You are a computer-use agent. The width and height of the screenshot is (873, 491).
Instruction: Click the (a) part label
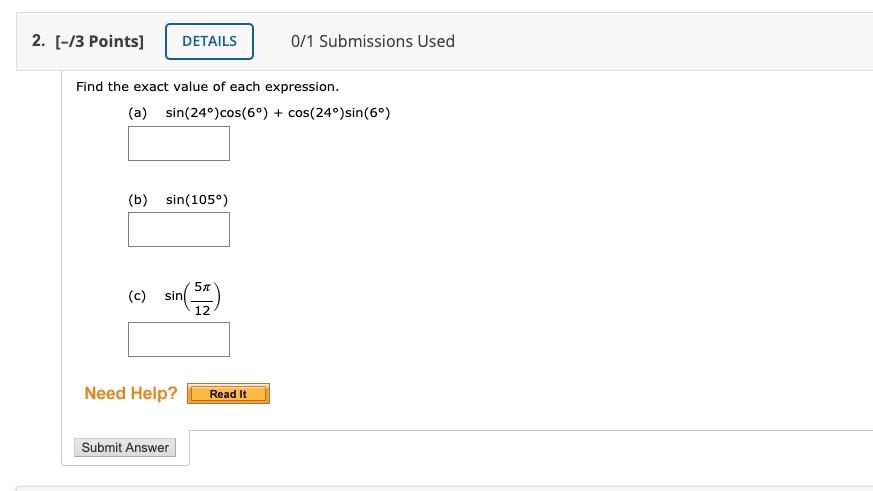point(138,112)
